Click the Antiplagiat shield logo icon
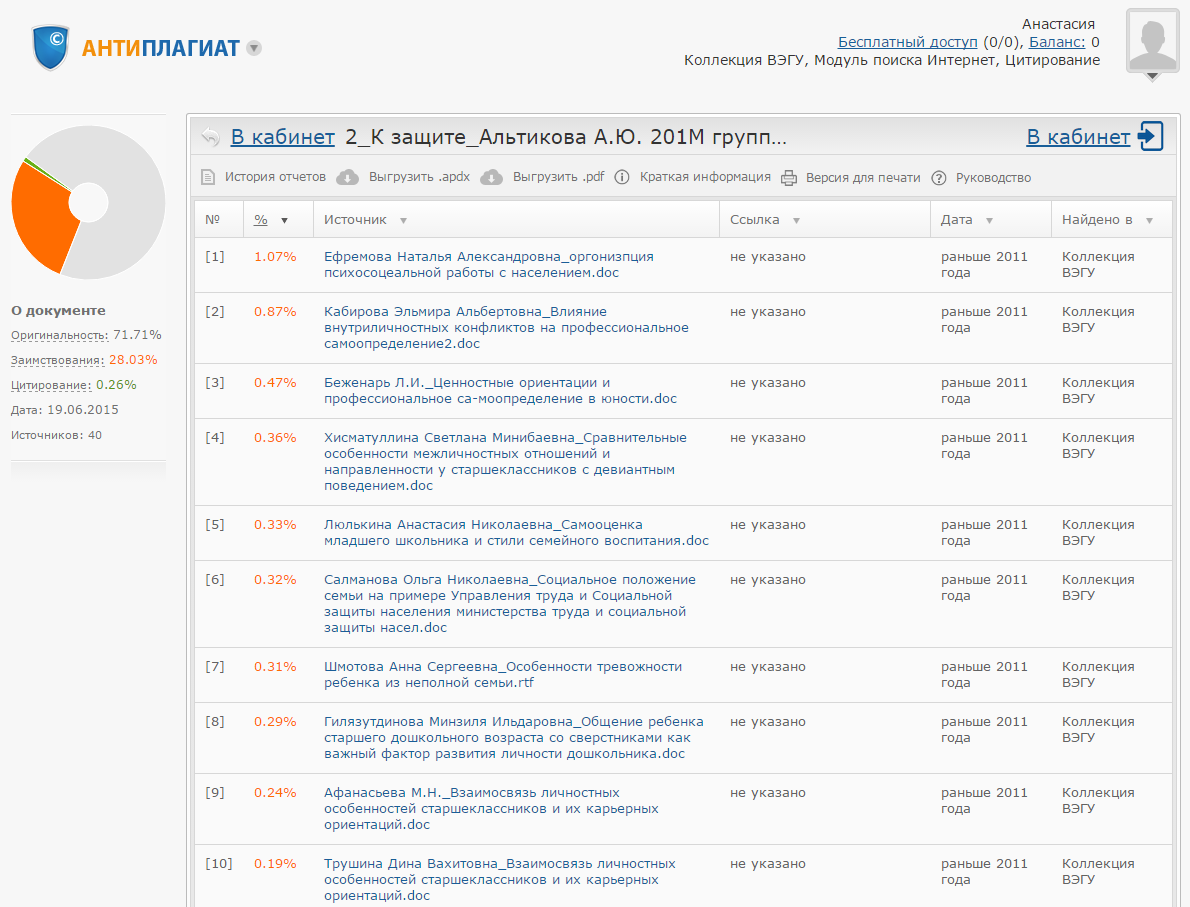1190x907 pixels. [x=50, y=47]
